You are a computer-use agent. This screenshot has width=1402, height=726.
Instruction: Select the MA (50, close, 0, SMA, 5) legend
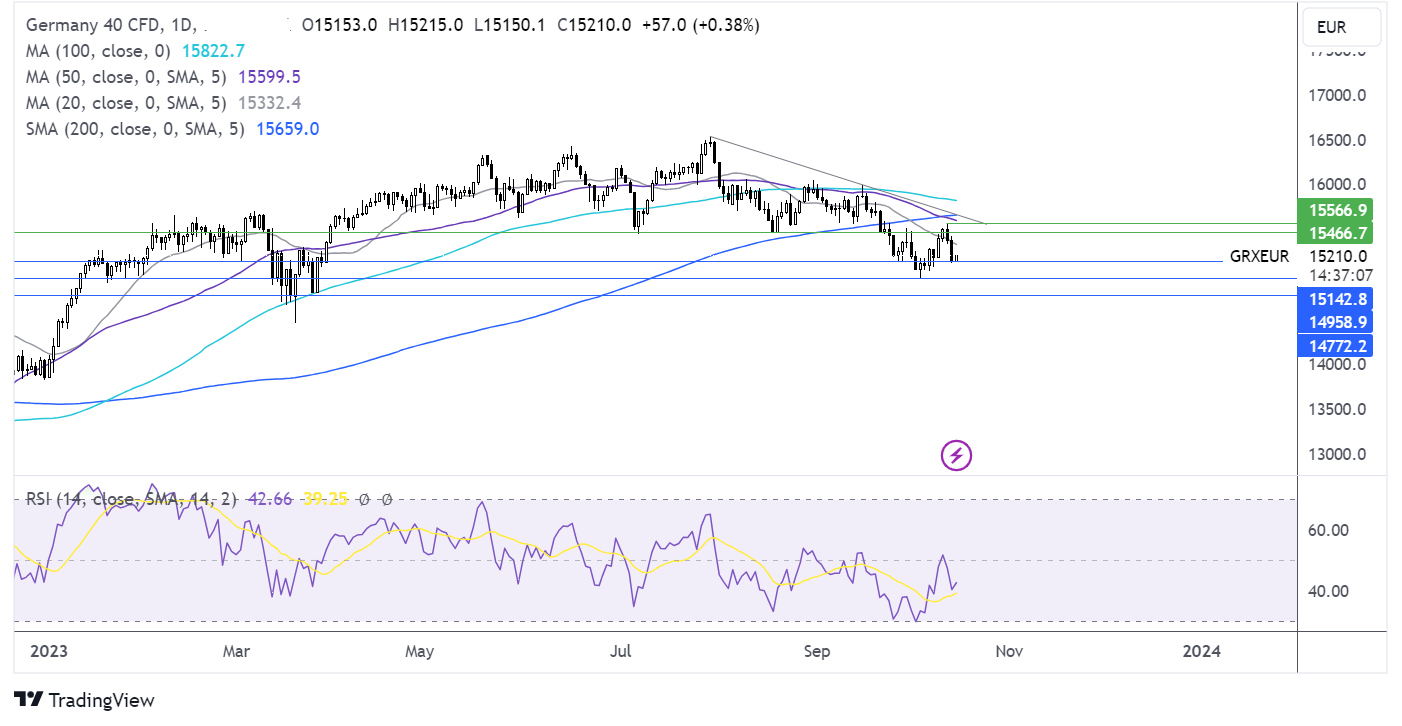pos(125,76)
